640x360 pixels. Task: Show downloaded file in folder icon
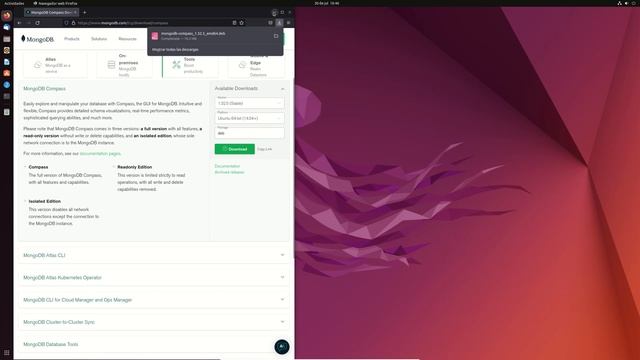click(276, 36)
